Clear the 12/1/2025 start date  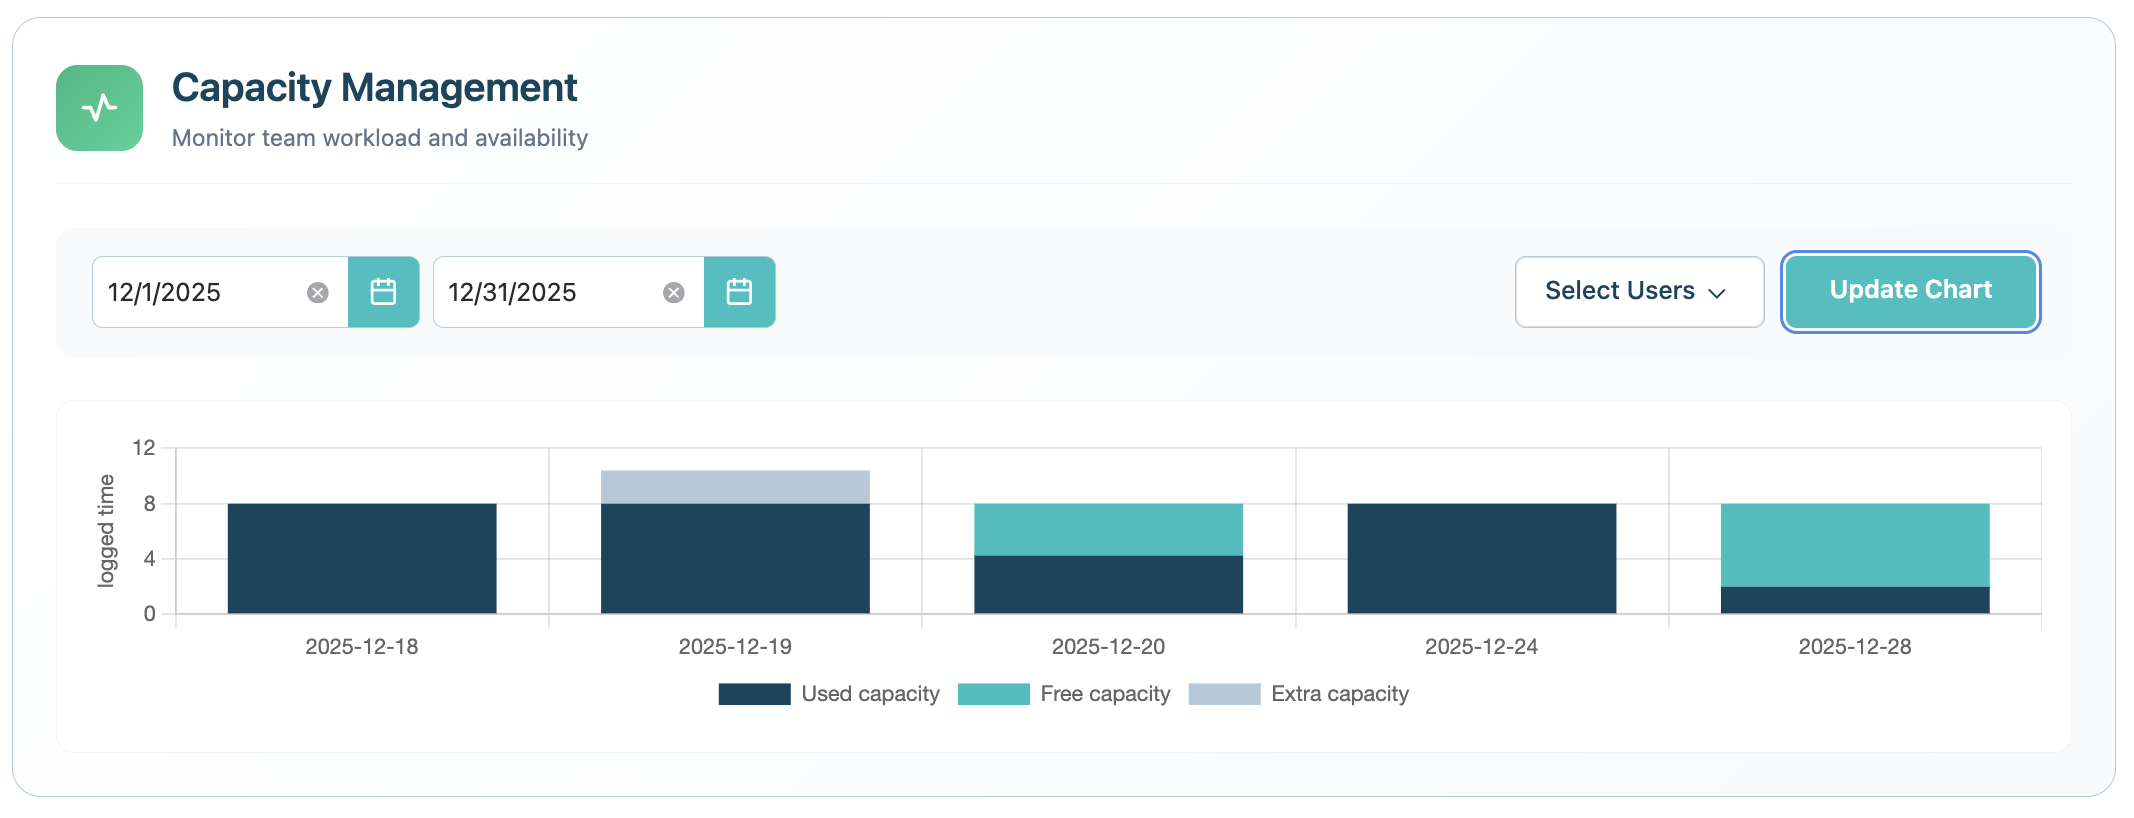318,292
